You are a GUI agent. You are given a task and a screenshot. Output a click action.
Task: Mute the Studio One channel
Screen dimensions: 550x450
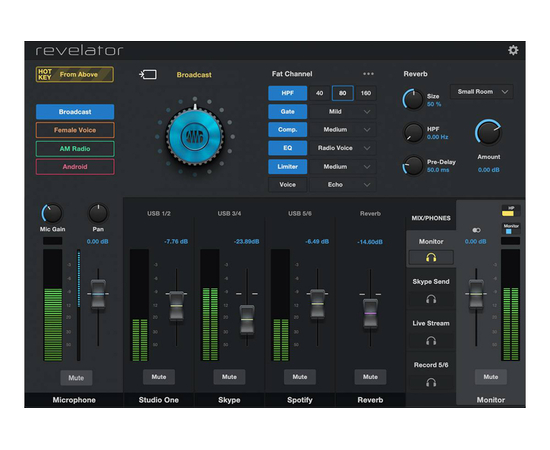pos(159,377)
